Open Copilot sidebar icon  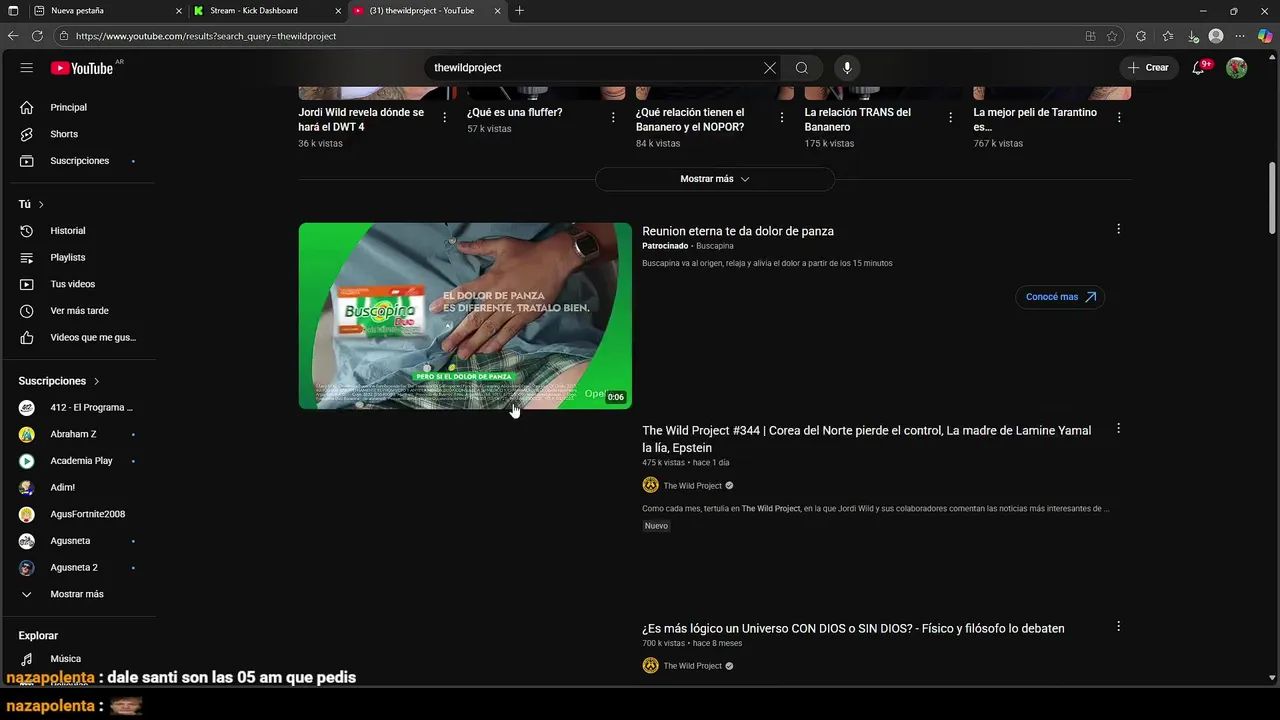(1265, 36)
